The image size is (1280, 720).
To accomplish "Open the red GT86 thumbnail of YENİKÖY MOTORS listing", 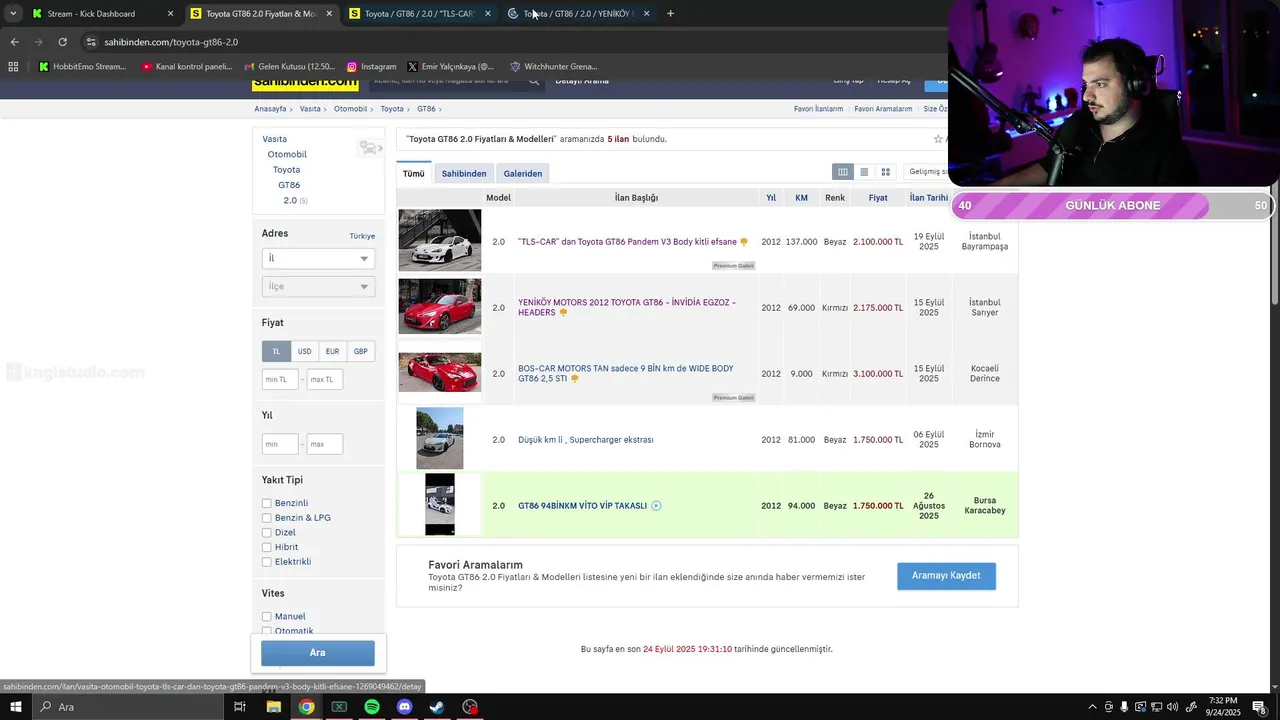I will [x=440, y=306].
